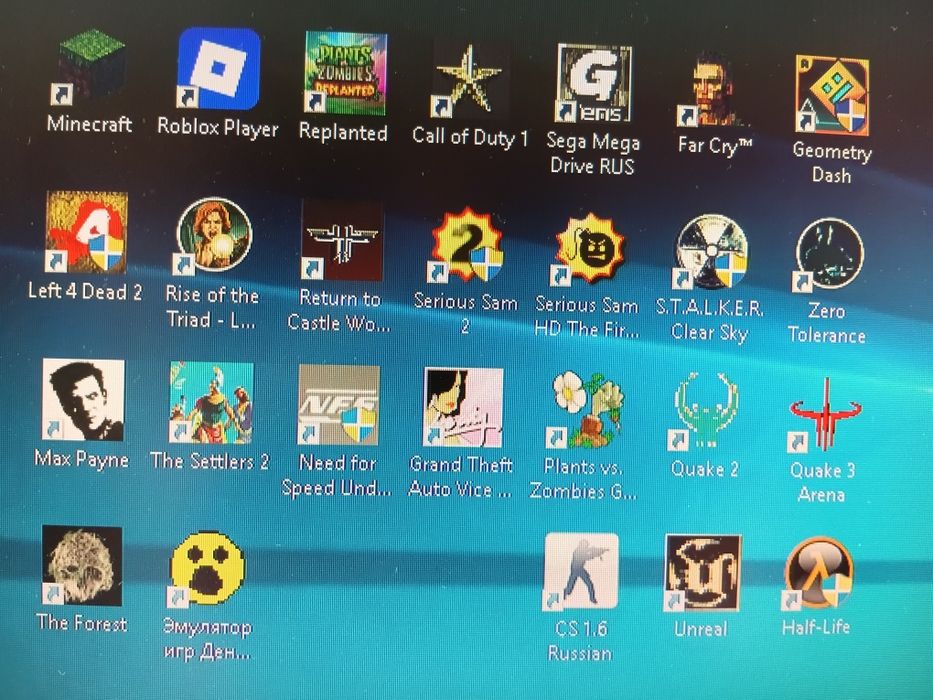Open Sega Mega Drive RUS emulator icon
Screen dimensions: 933x700
[x=593, y=82]
